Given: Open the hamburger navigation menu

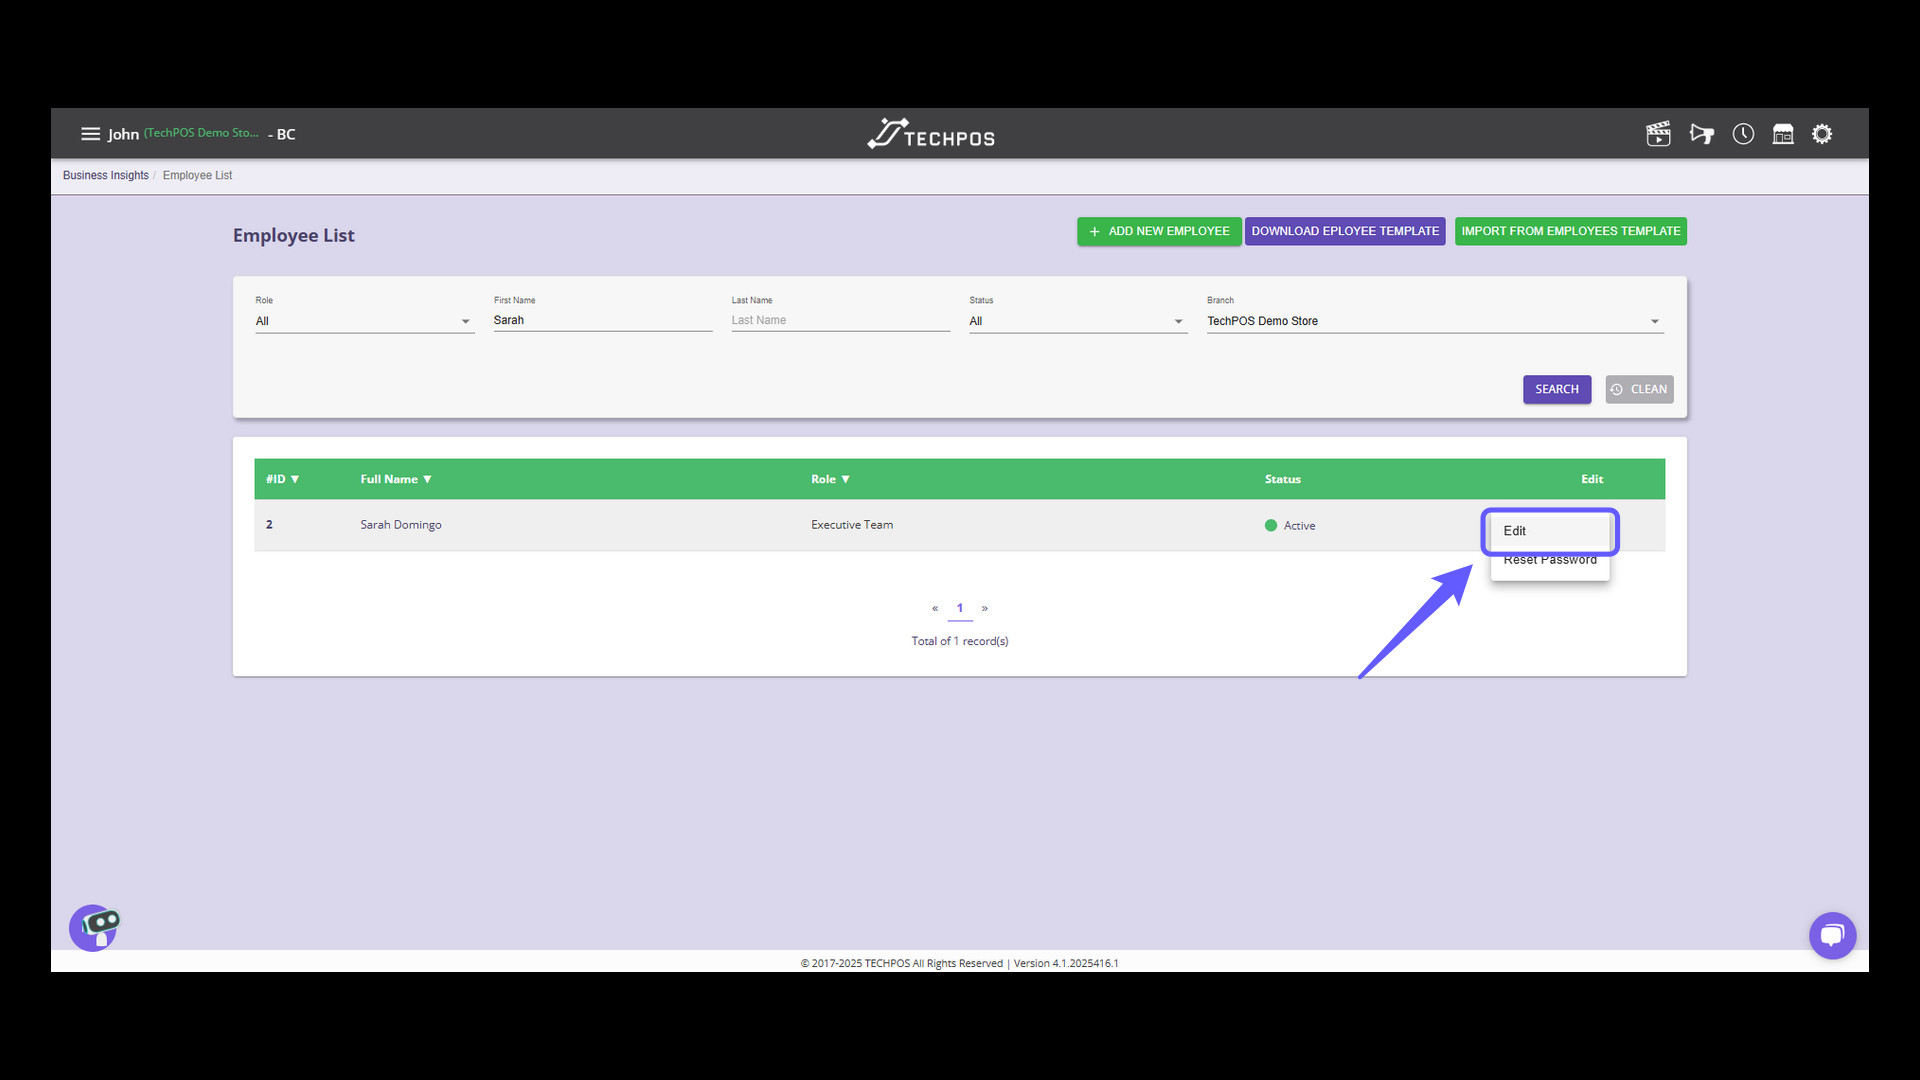Looking at the screenshot, I should [90, 134].
